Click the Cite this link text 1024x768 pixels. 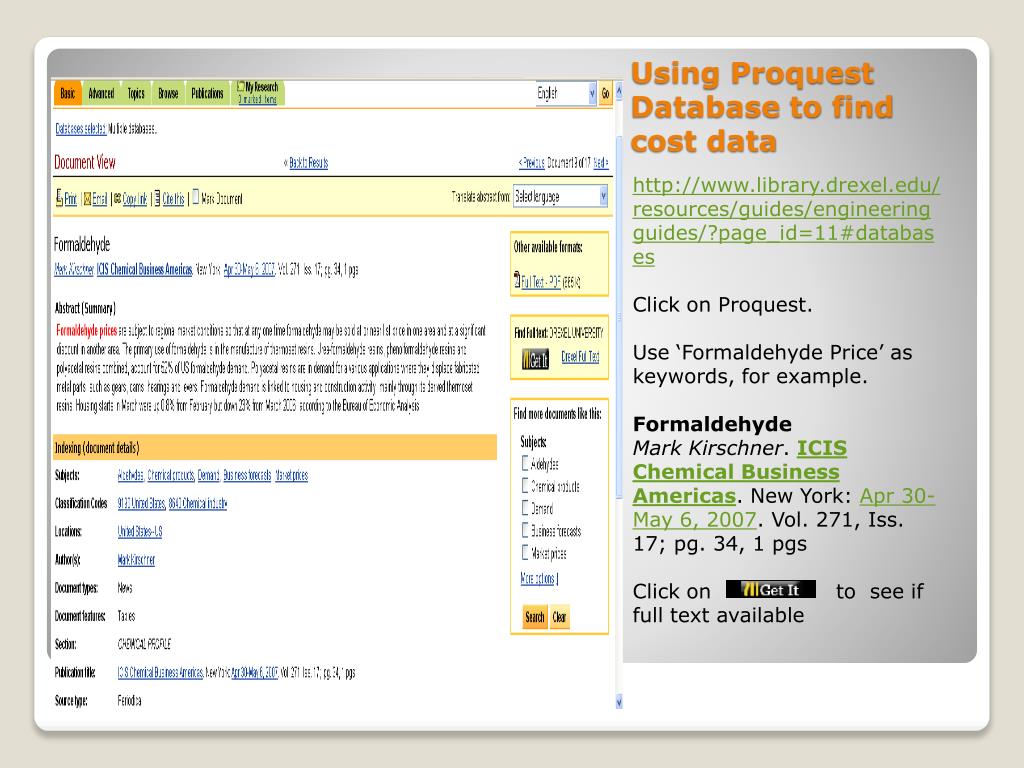click(173, 199)
